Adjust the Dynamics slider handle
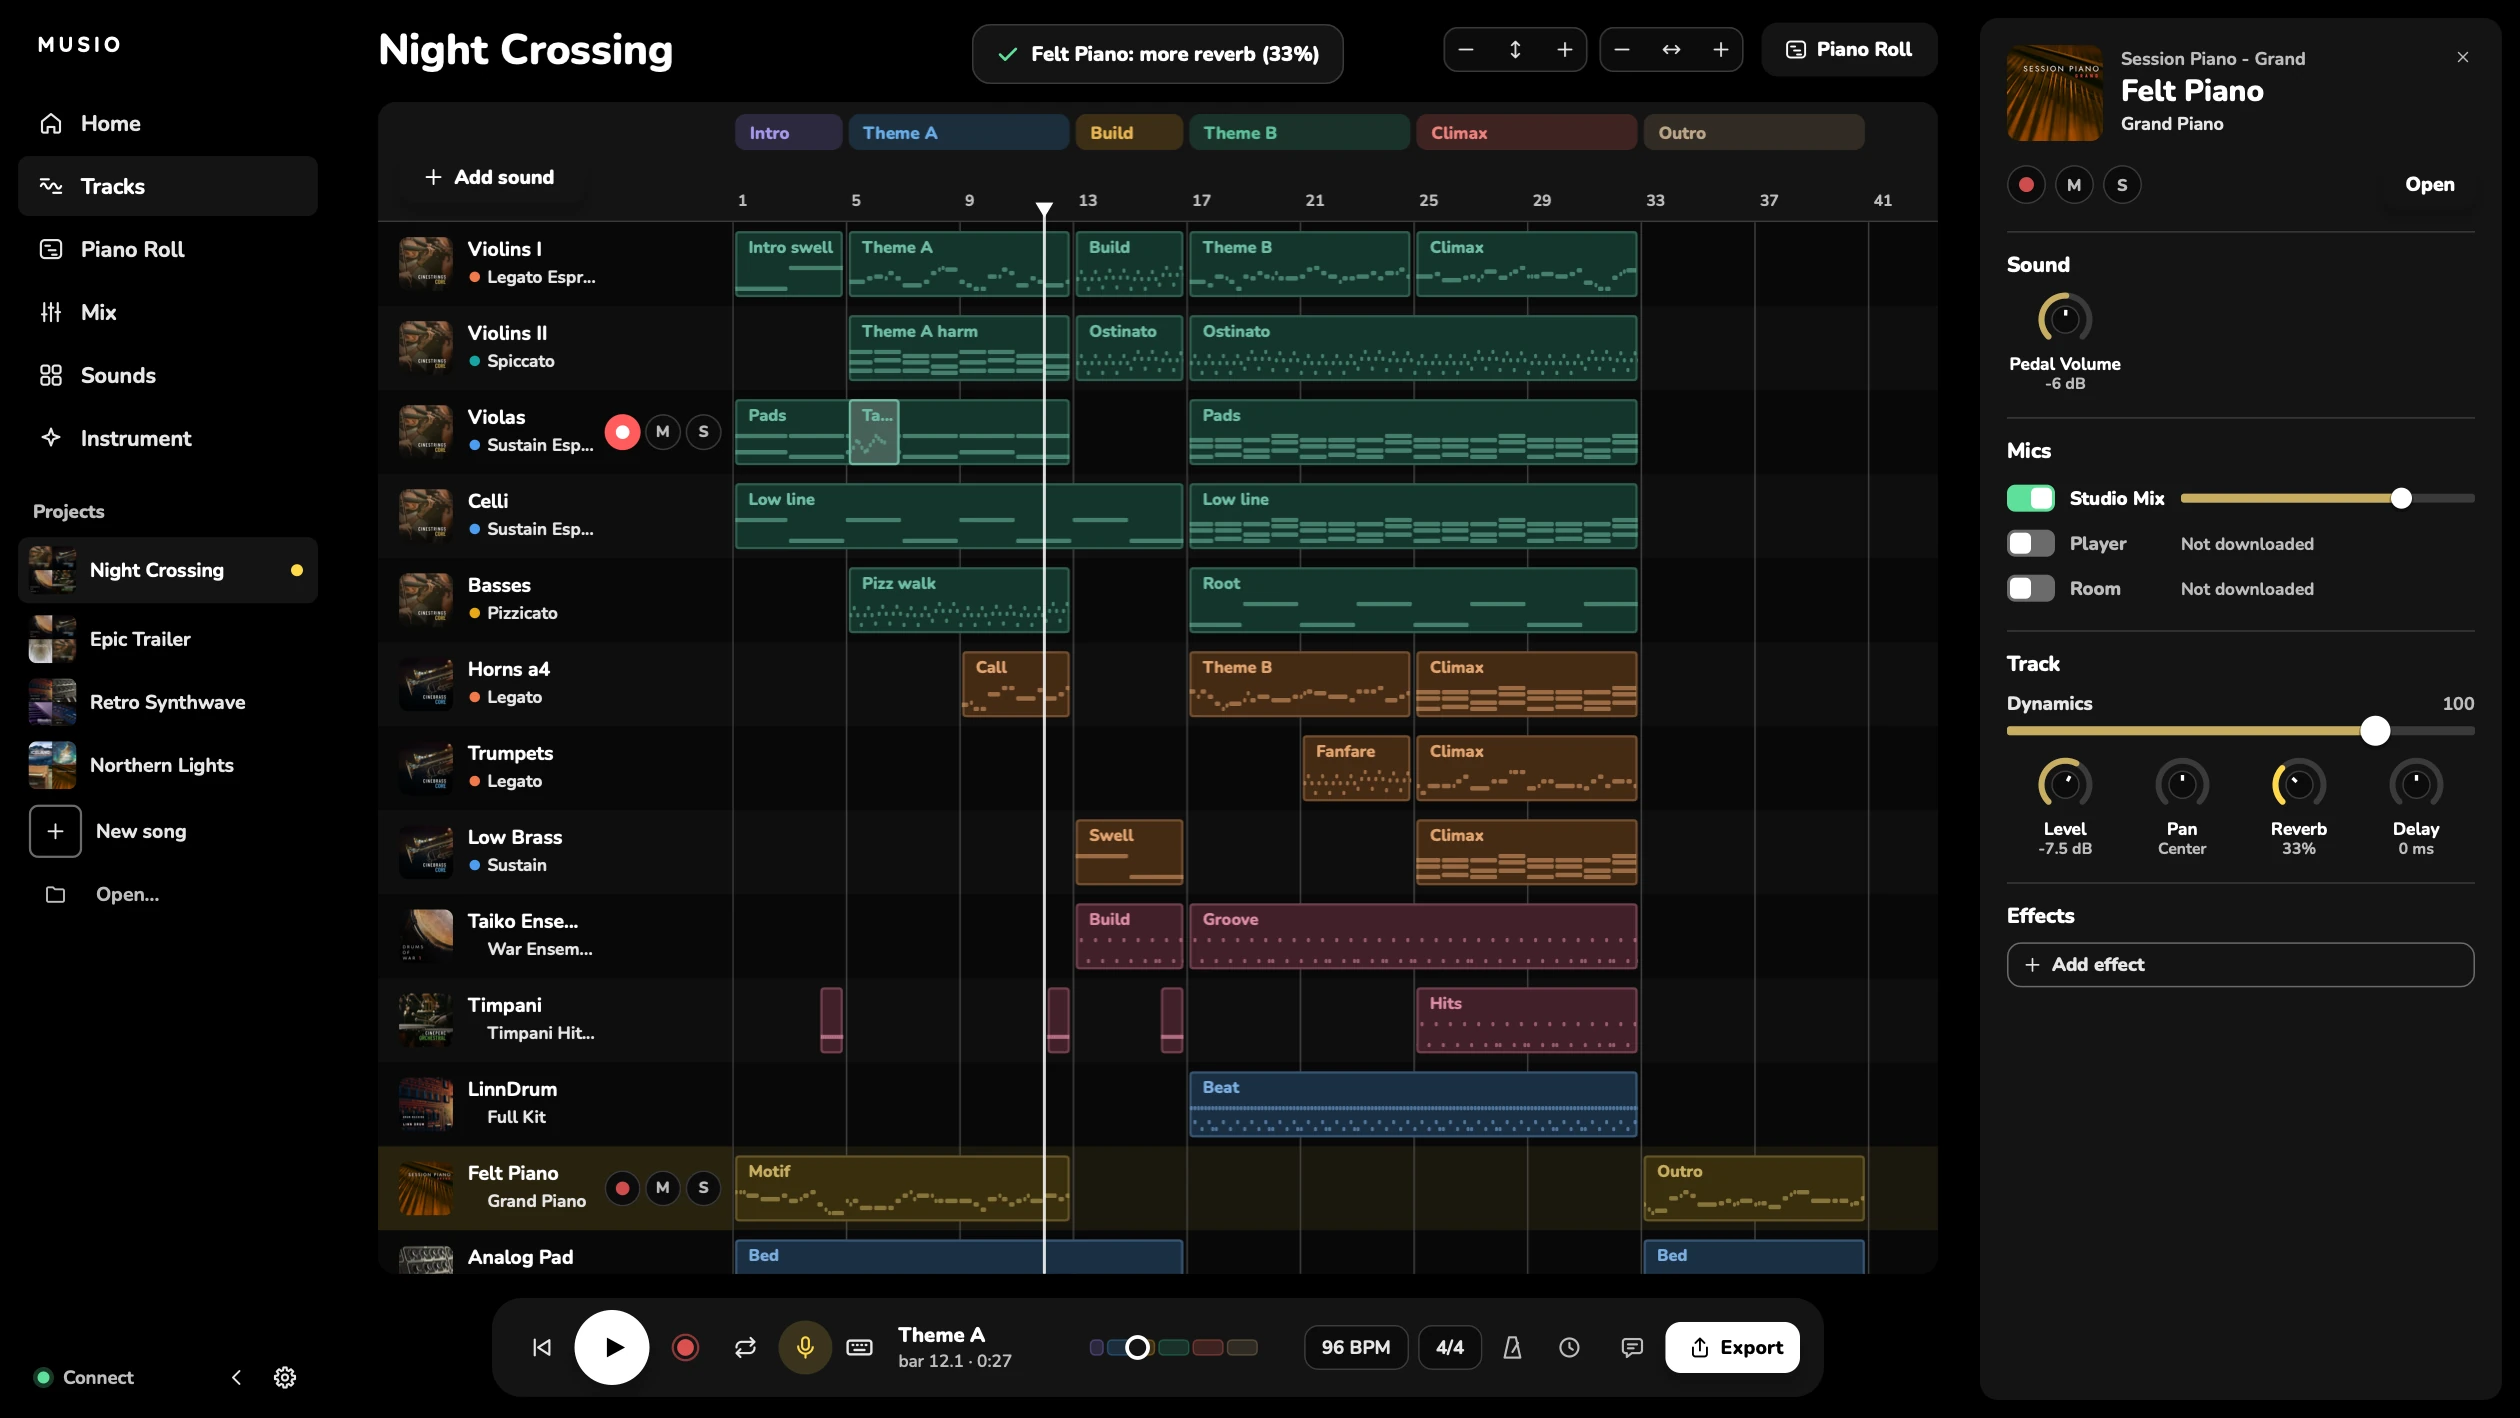 tap(2375, 731)
